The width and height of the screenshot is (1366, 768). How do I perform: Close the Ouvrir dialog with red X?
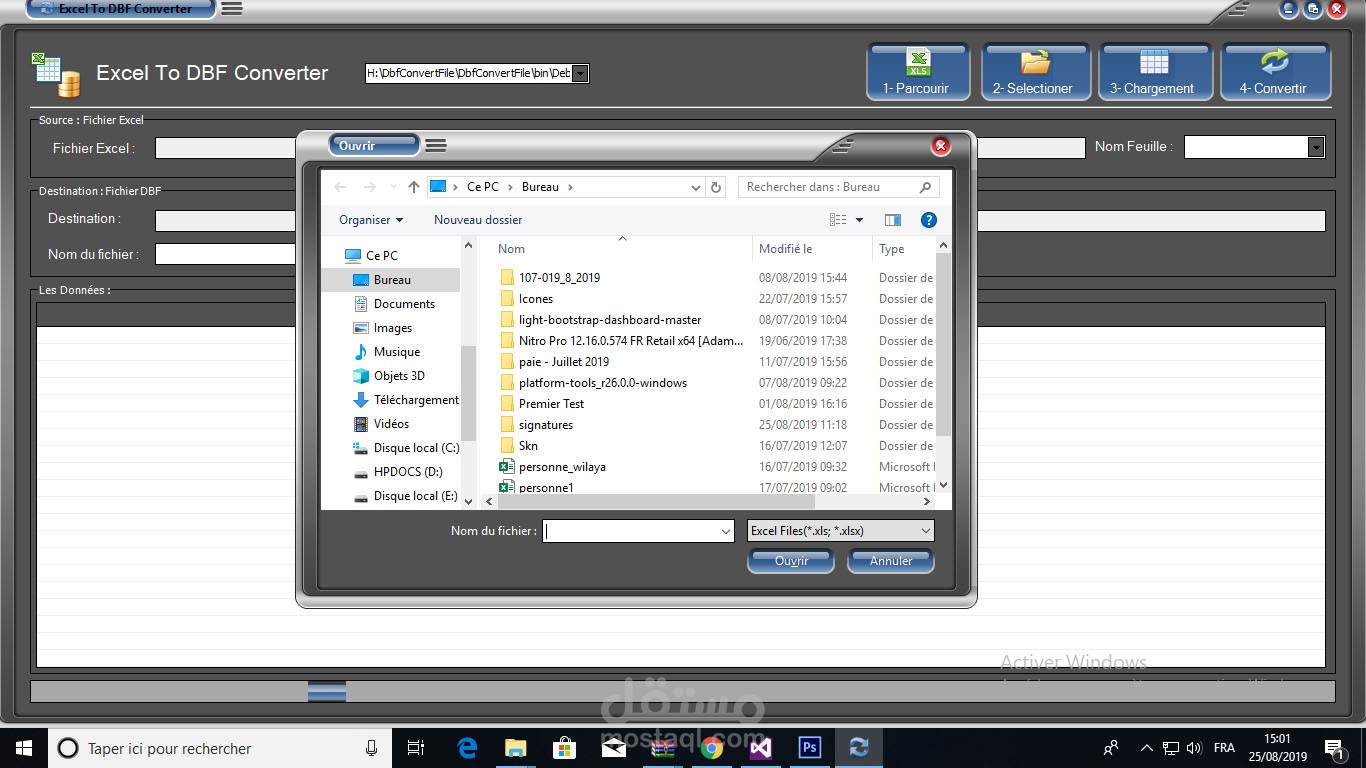click(940, 146)
